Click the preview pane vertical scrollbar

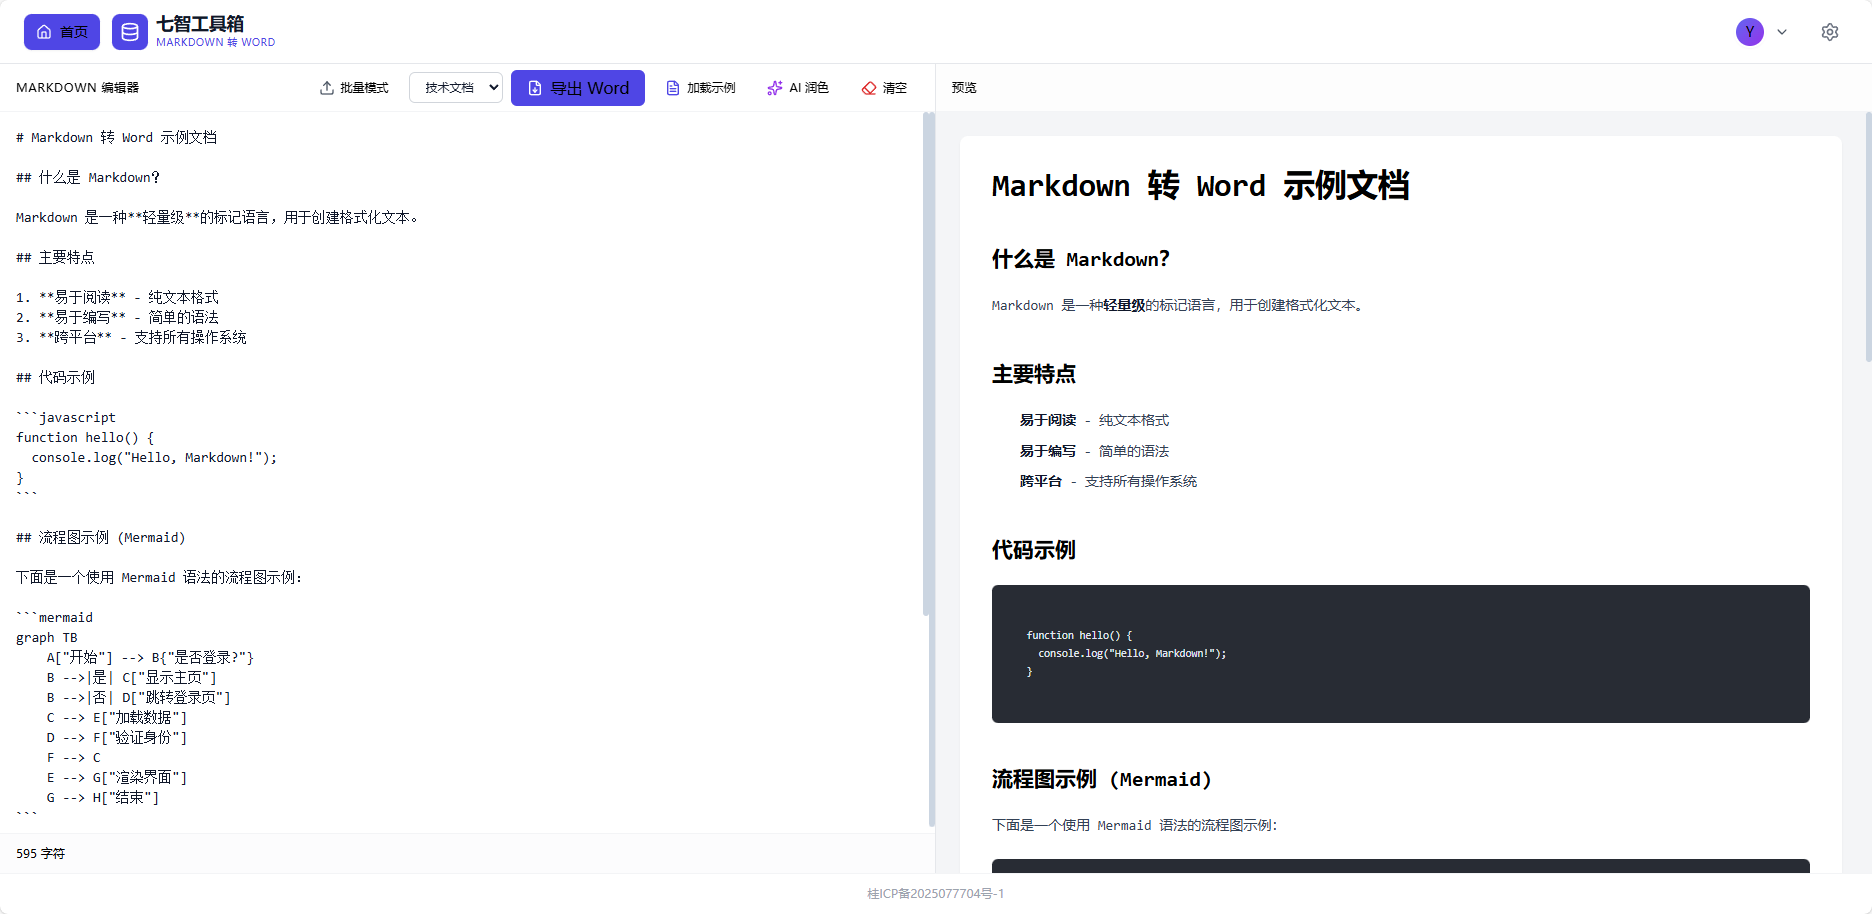[x=1867, y=236]
